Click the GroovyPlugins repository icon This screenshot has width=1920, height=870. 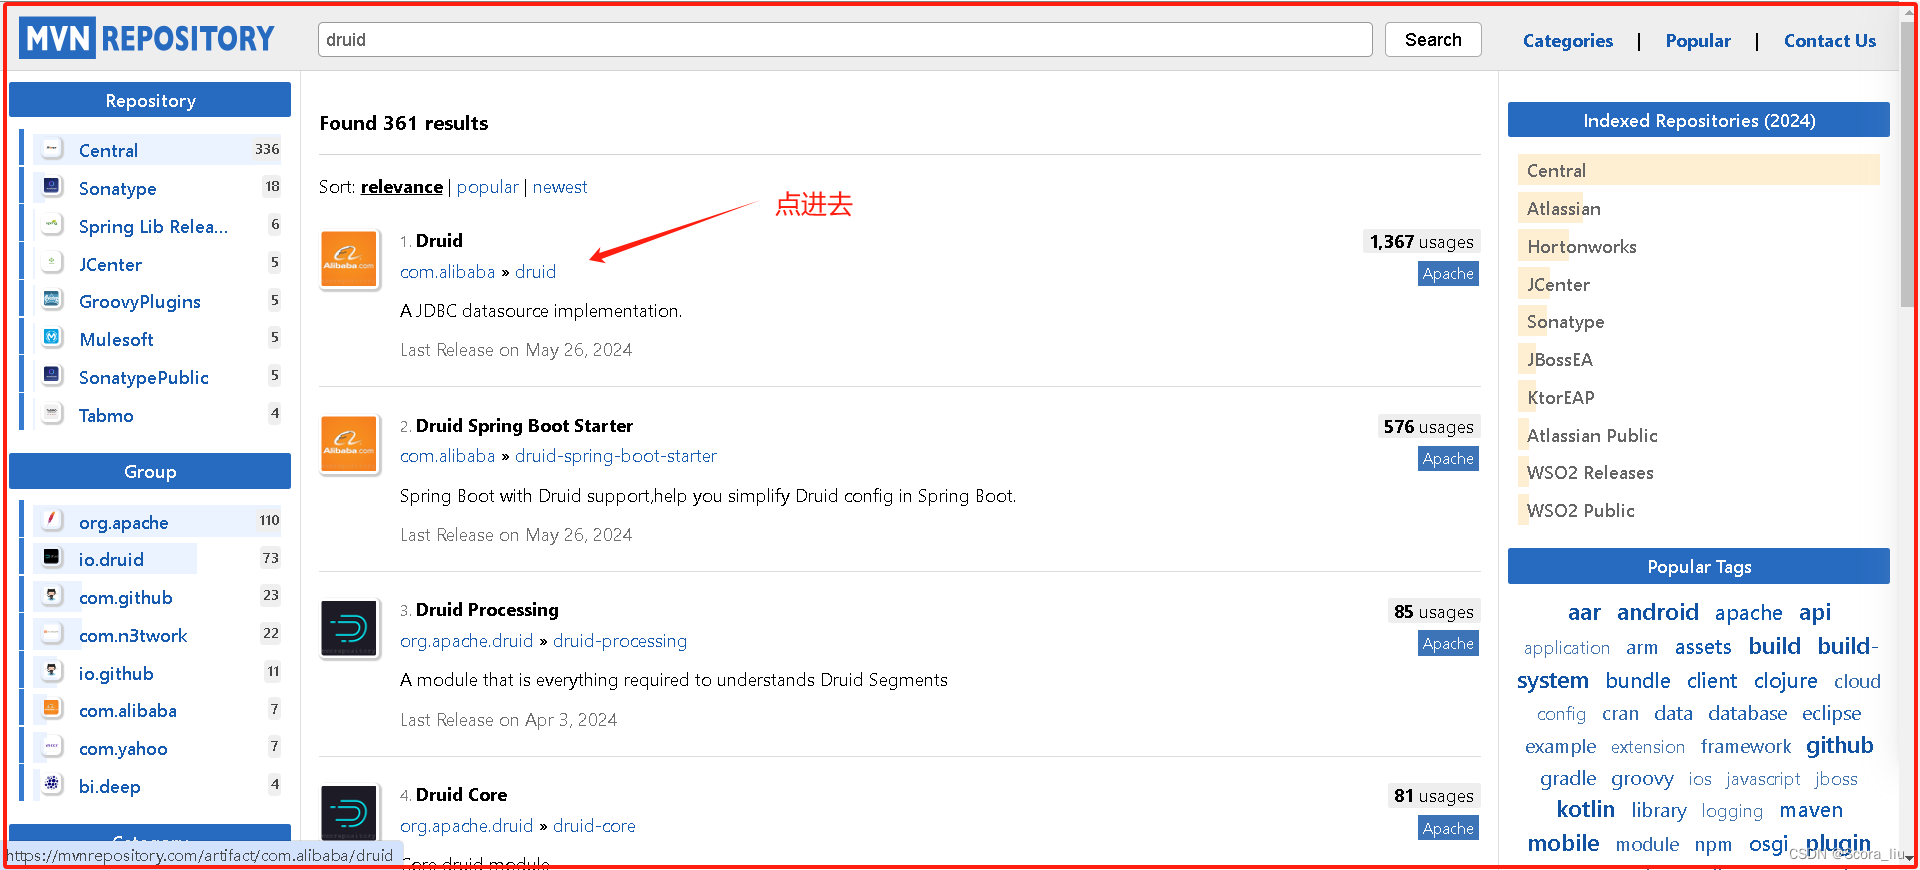(52, 300)
